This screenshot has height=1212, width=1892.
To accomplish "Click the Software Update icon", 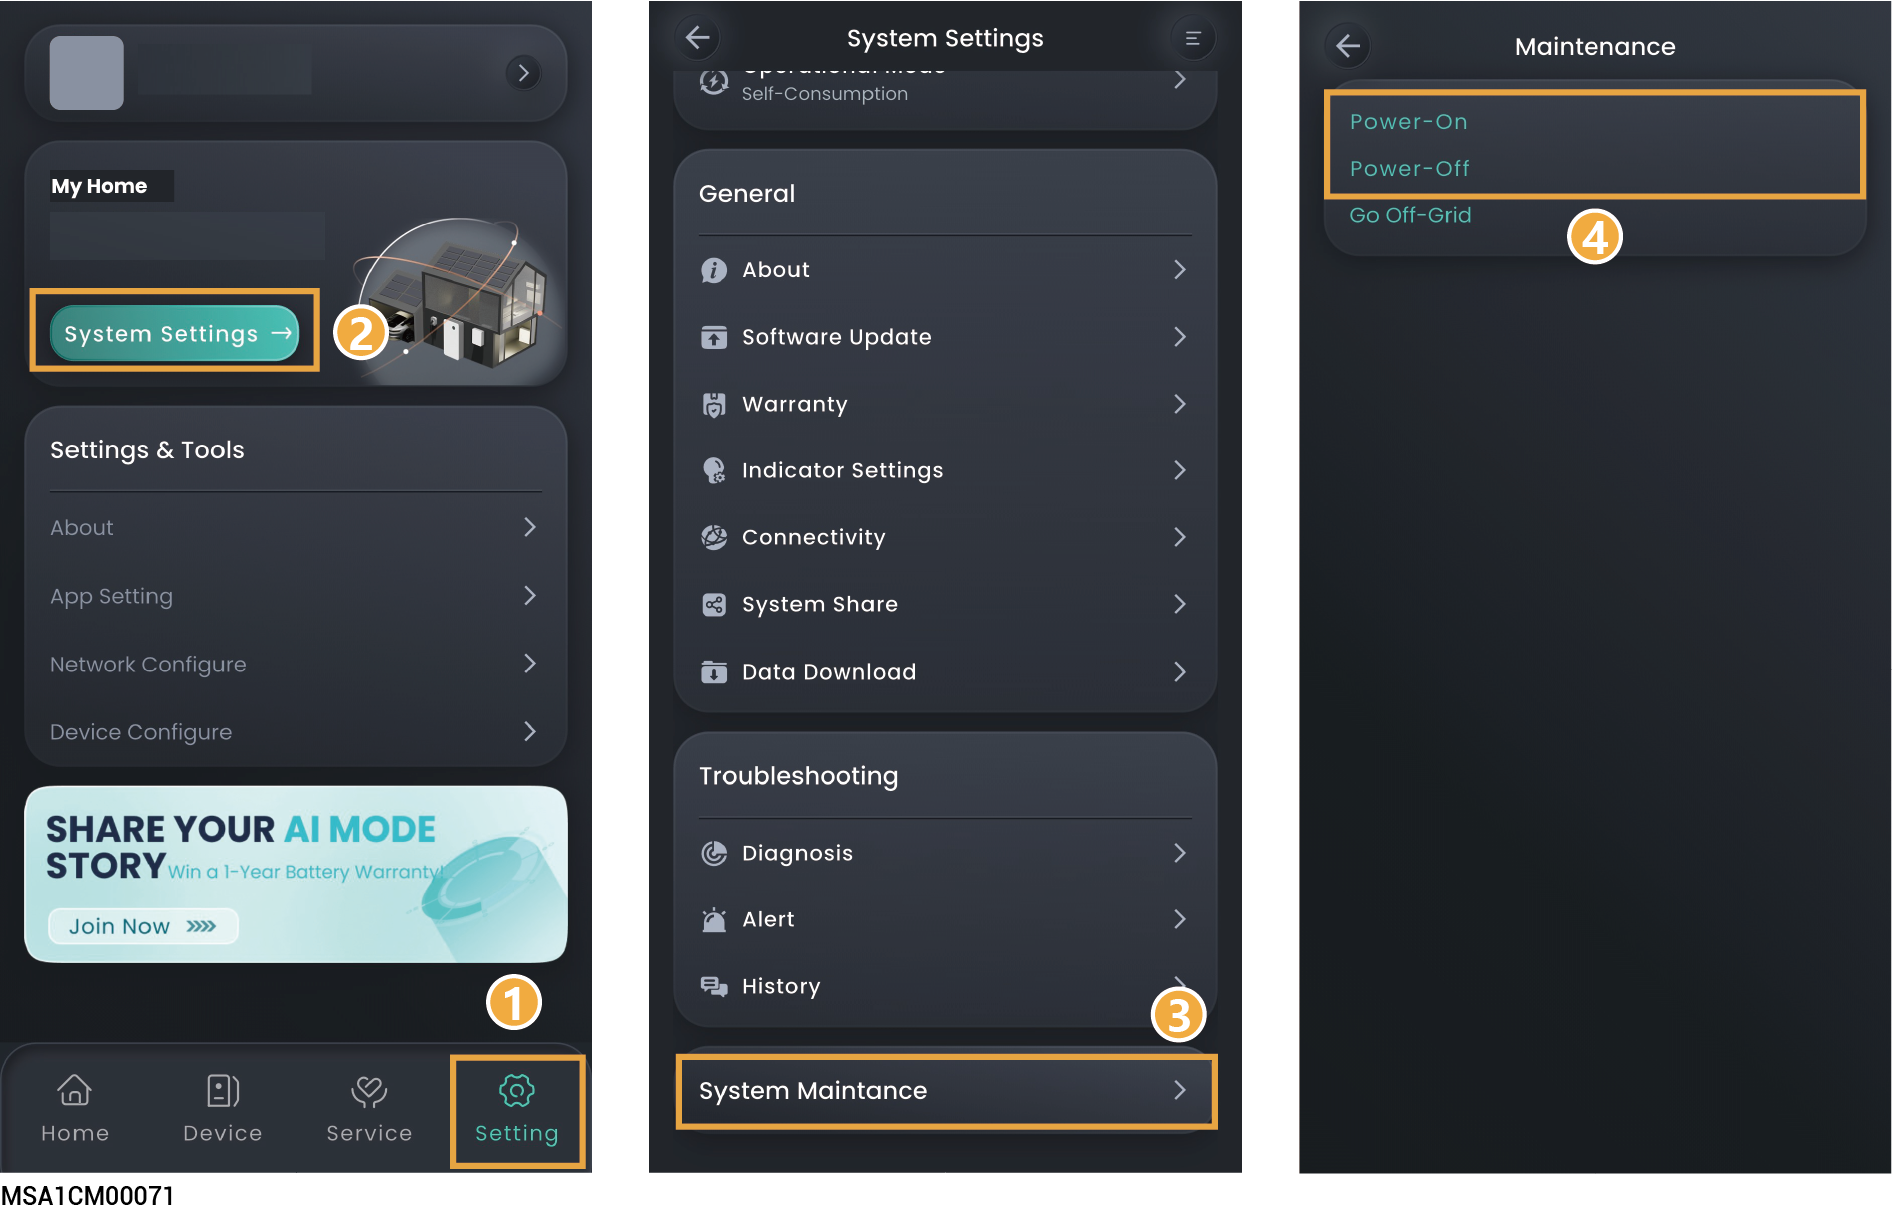I will [714, 337].
